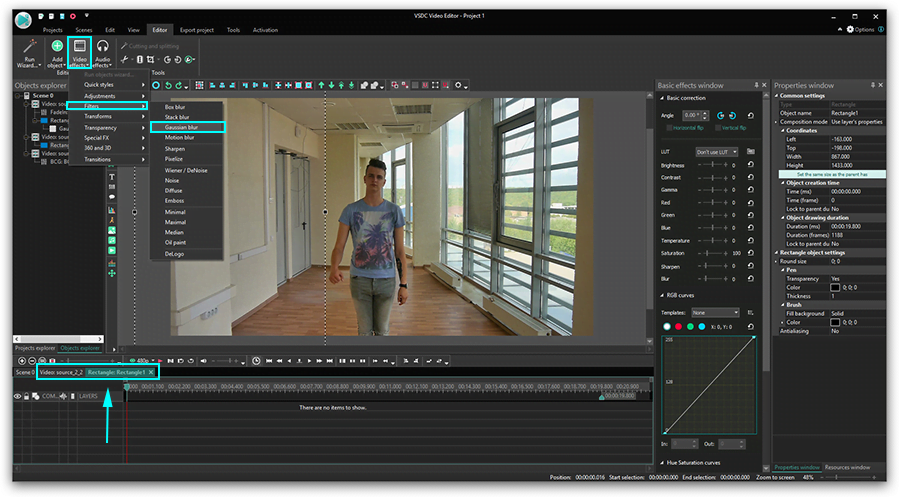Open the Run Wizard tool
Viewport: 899px width, 497px height.
[29, 53]
